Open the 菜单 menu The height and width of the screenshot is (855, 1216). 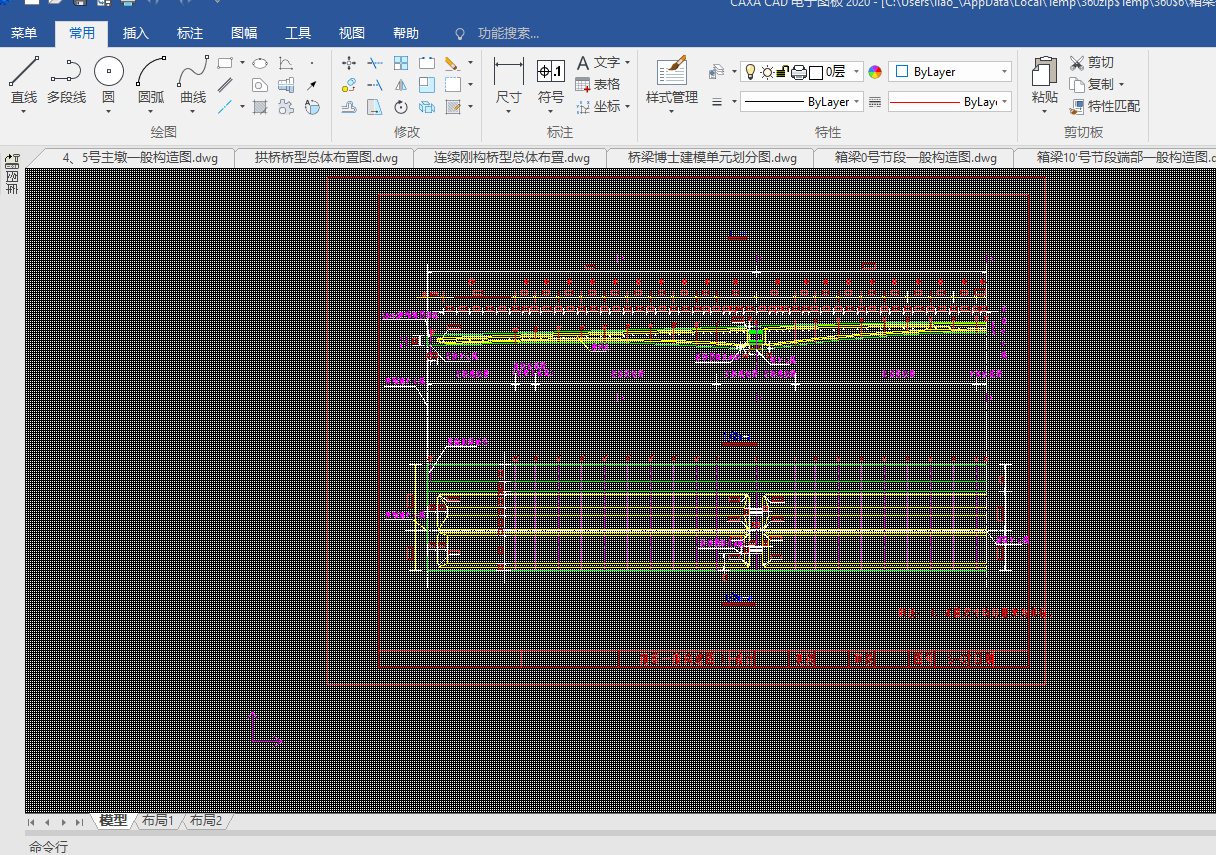pos(24,34)
